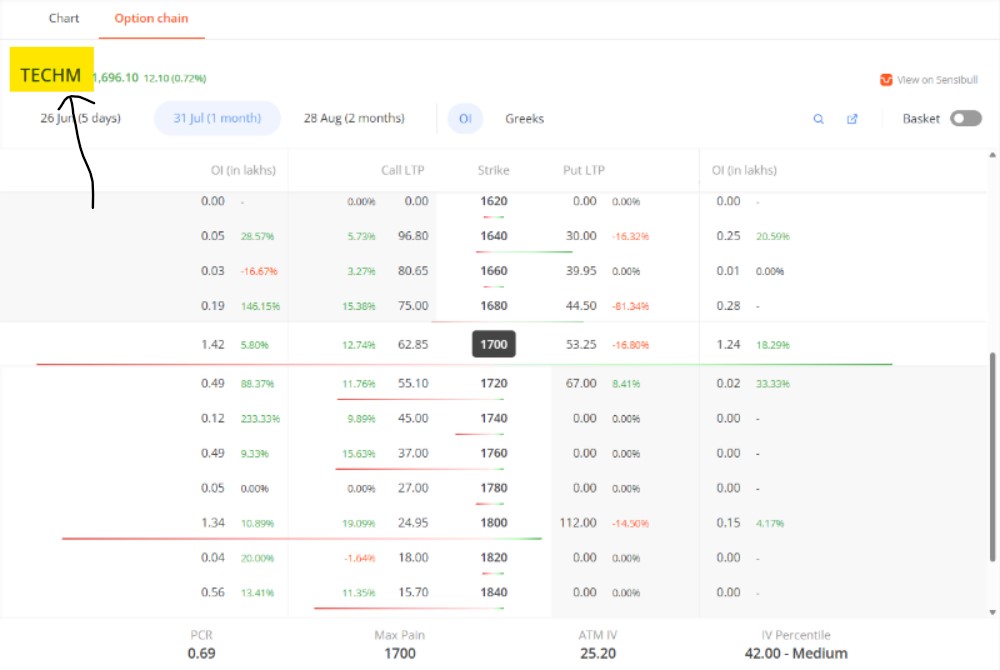
Task: Click the vertical scrollbar thumb
Action: tap(992, 455)
